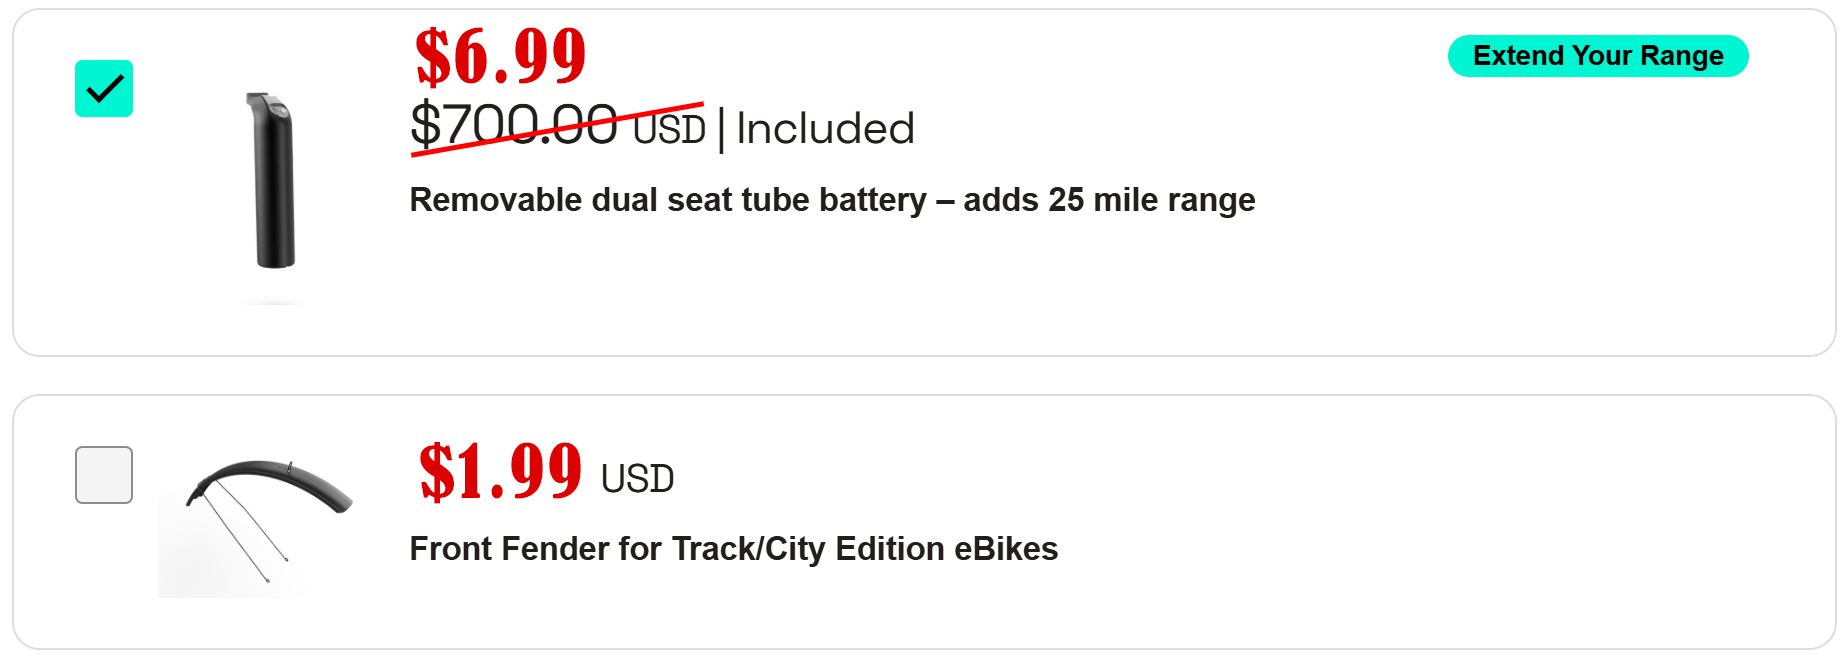Open the Removable dual seat tube battery title
This screenshot has width=1848, height=659.
[668, 200]
